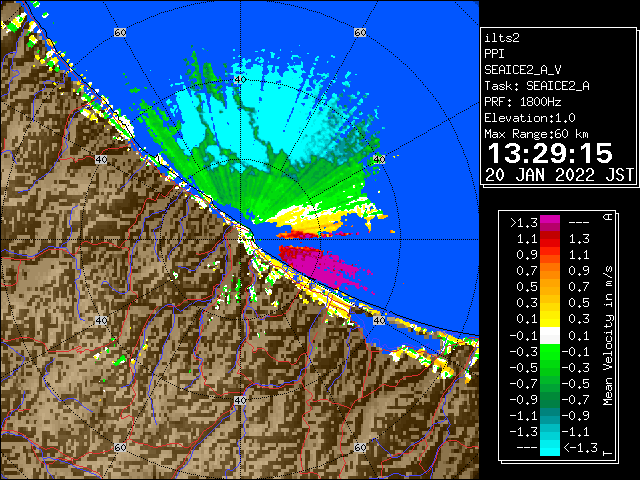Viewport: 640px width, 480px height.
Task: Click the '40' label beside the green echo's east edge
Action: pos(379,160)
